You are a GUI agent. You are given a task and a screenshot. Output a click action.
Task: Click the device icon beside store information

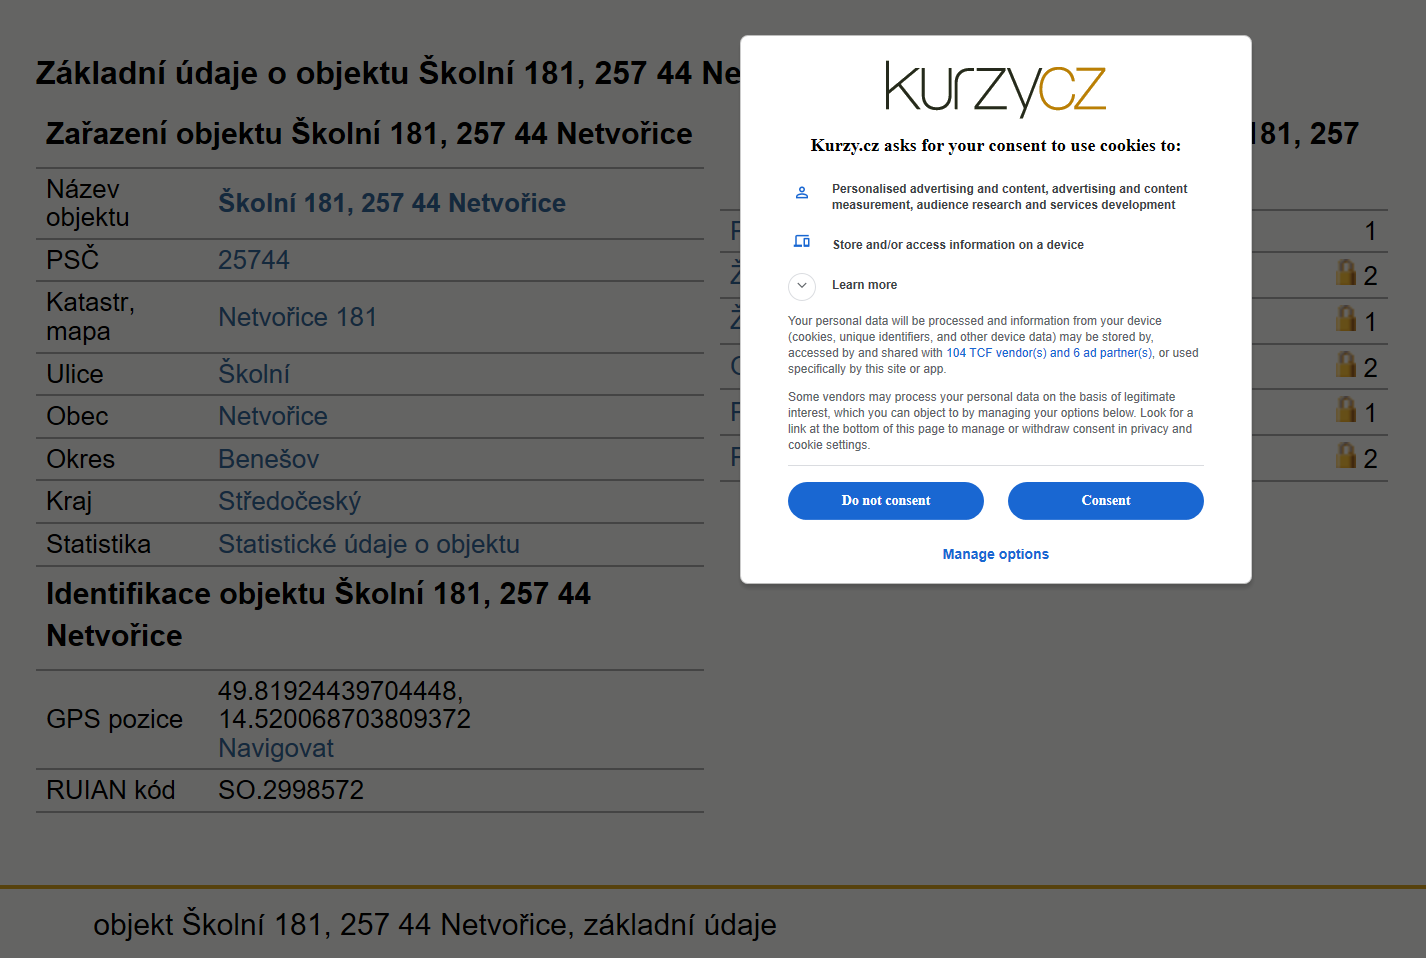pyautogui.click(x=801, y=241)
